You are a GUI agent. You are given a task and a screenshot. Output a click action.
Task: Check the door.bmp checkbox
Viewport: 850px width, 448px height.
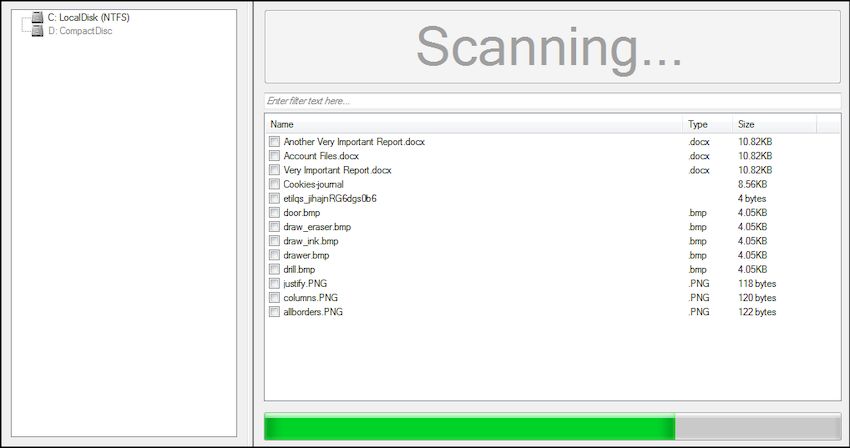(x=274, y=213)
